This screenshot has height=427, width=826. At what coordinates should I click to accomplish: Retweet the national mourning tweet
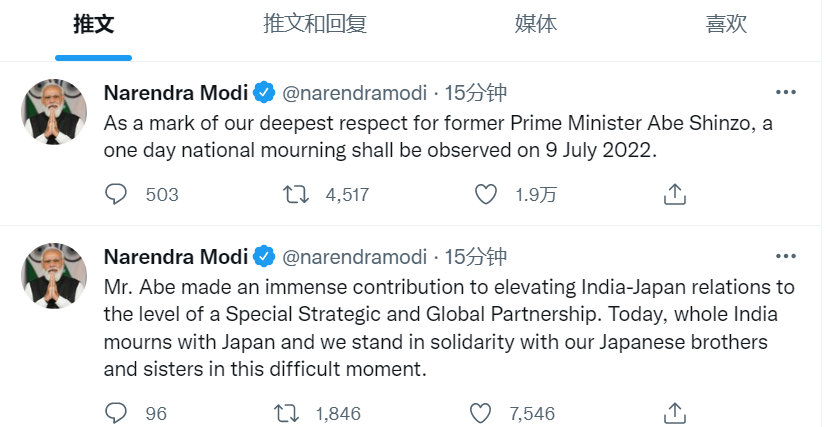[296, 194]
